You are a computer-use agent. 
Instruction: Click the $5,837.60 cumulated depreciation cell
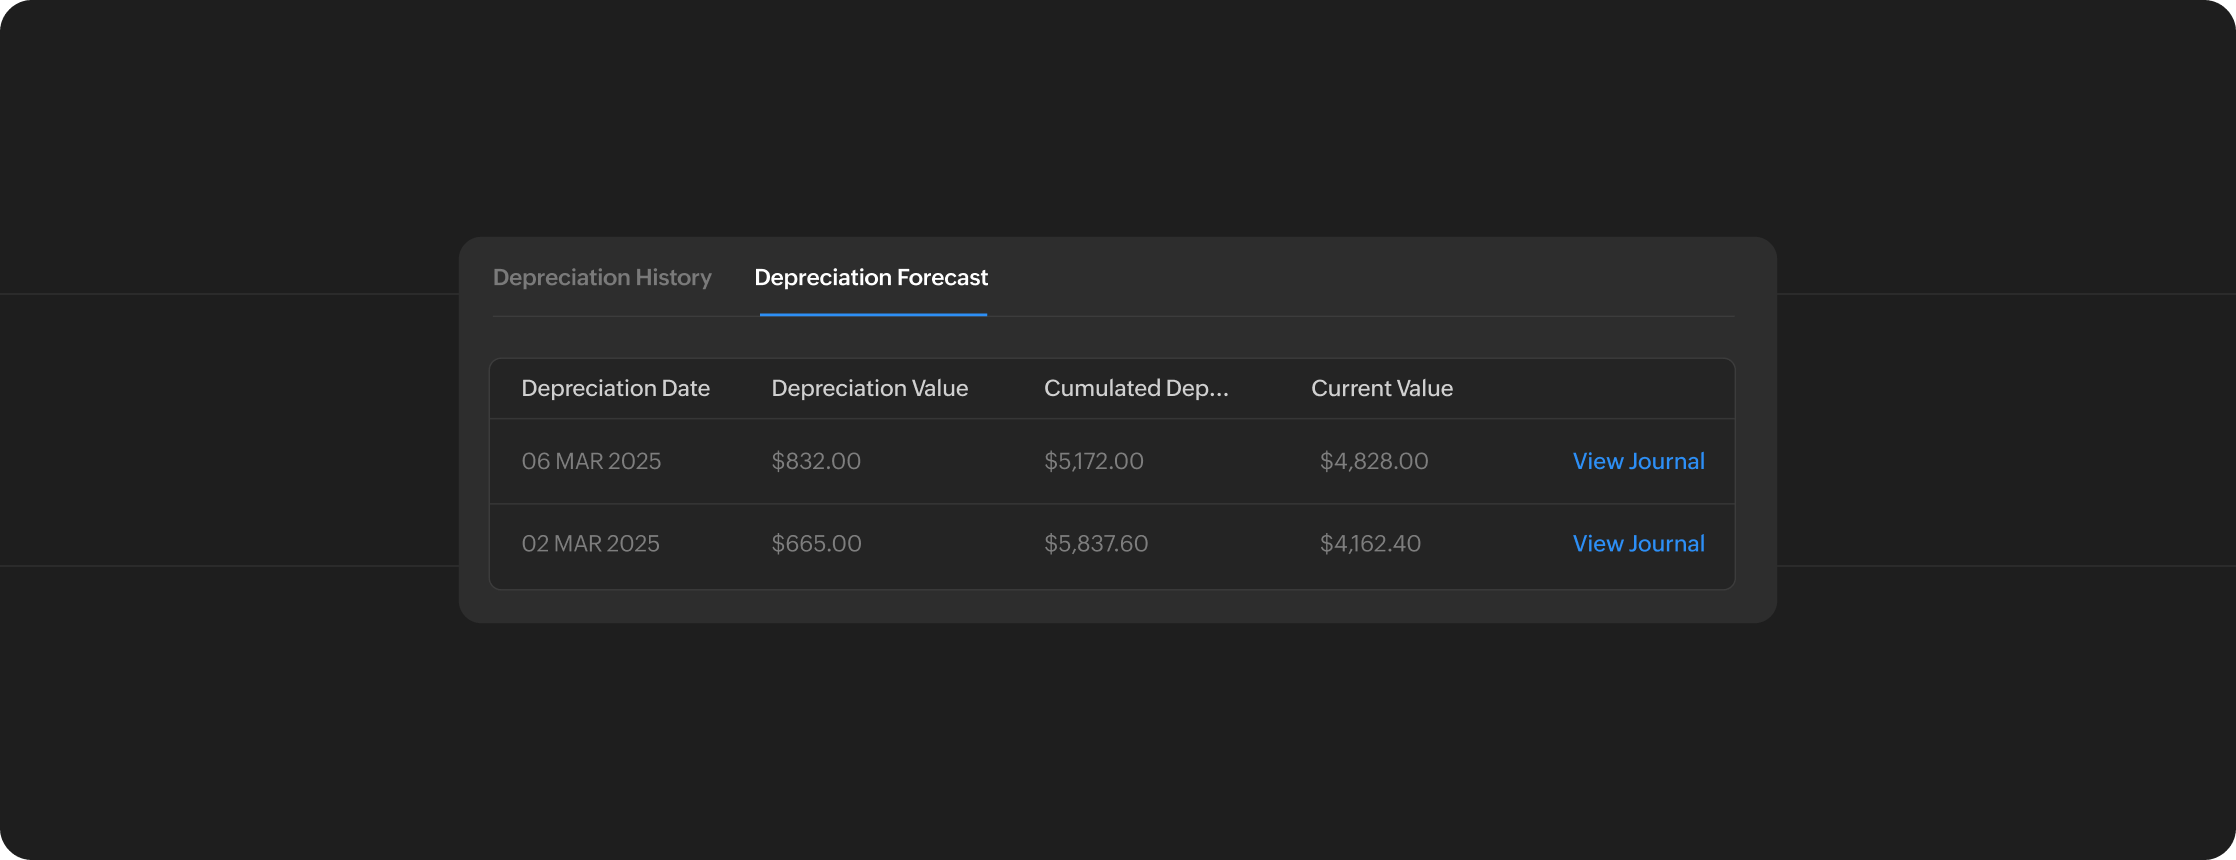point(1095,544)
